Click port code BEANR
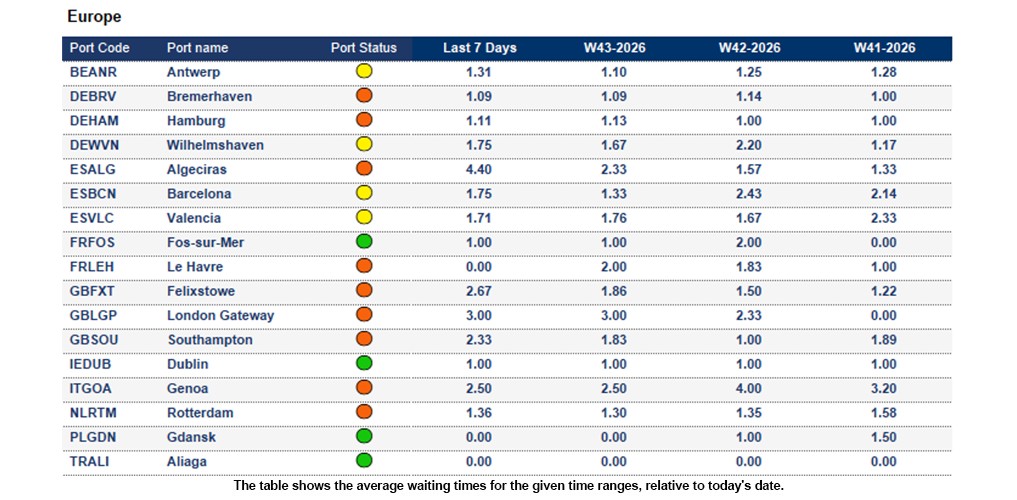 coord(93,73)
